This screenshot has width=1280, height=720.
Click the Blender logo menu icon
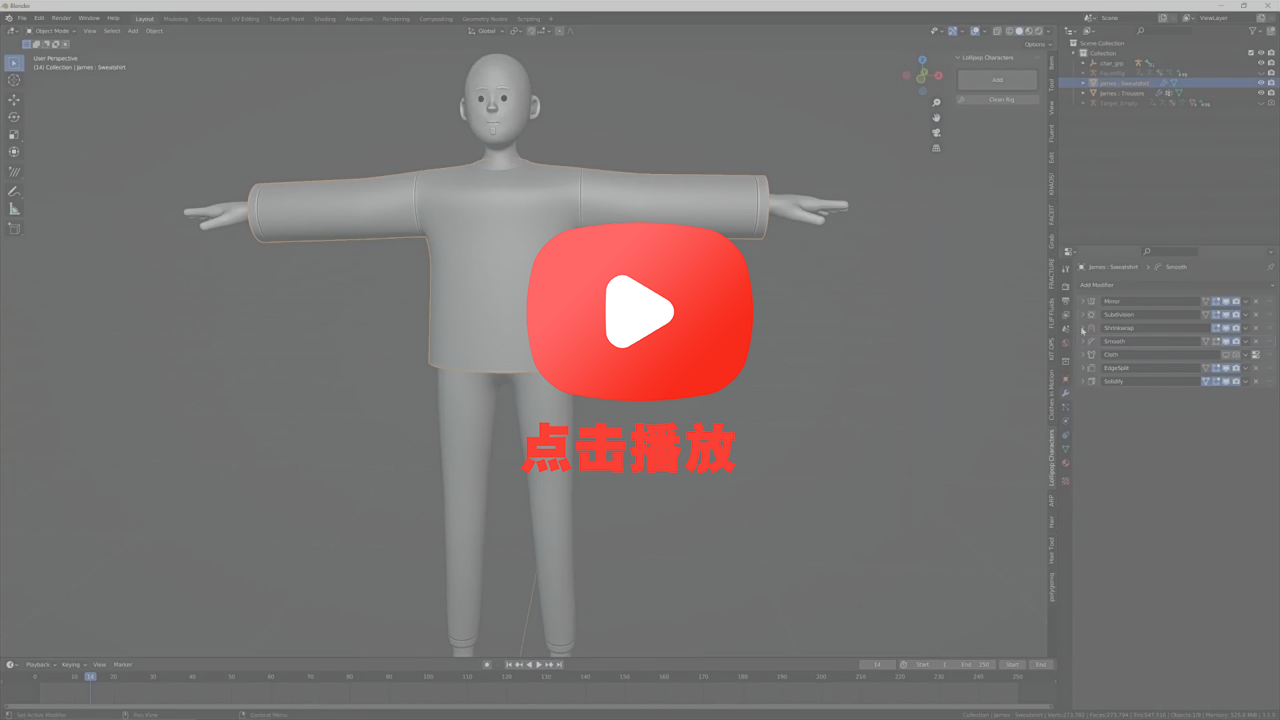coord(9,18)
